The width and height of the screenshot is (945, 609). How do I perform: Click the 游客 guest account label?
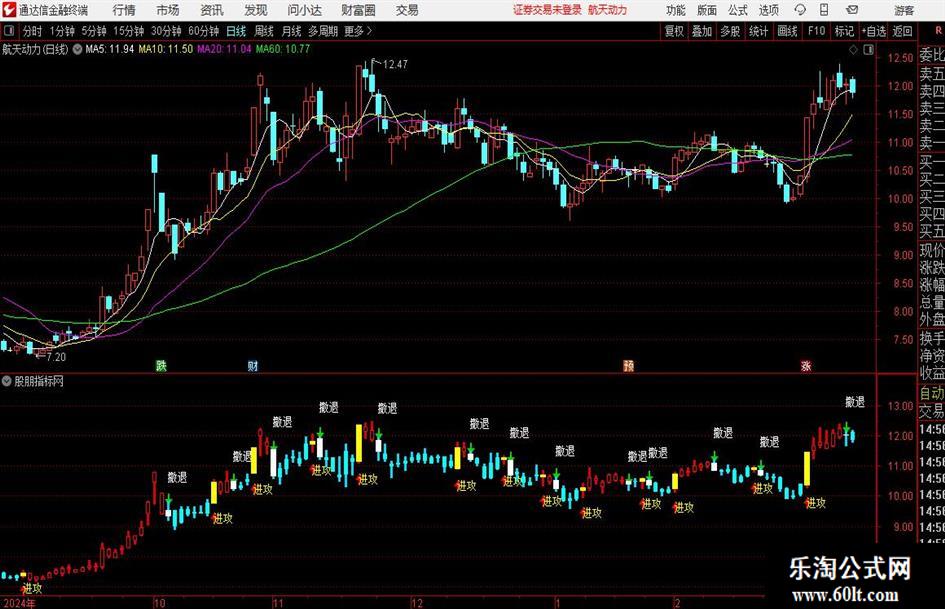click(903, 10)
